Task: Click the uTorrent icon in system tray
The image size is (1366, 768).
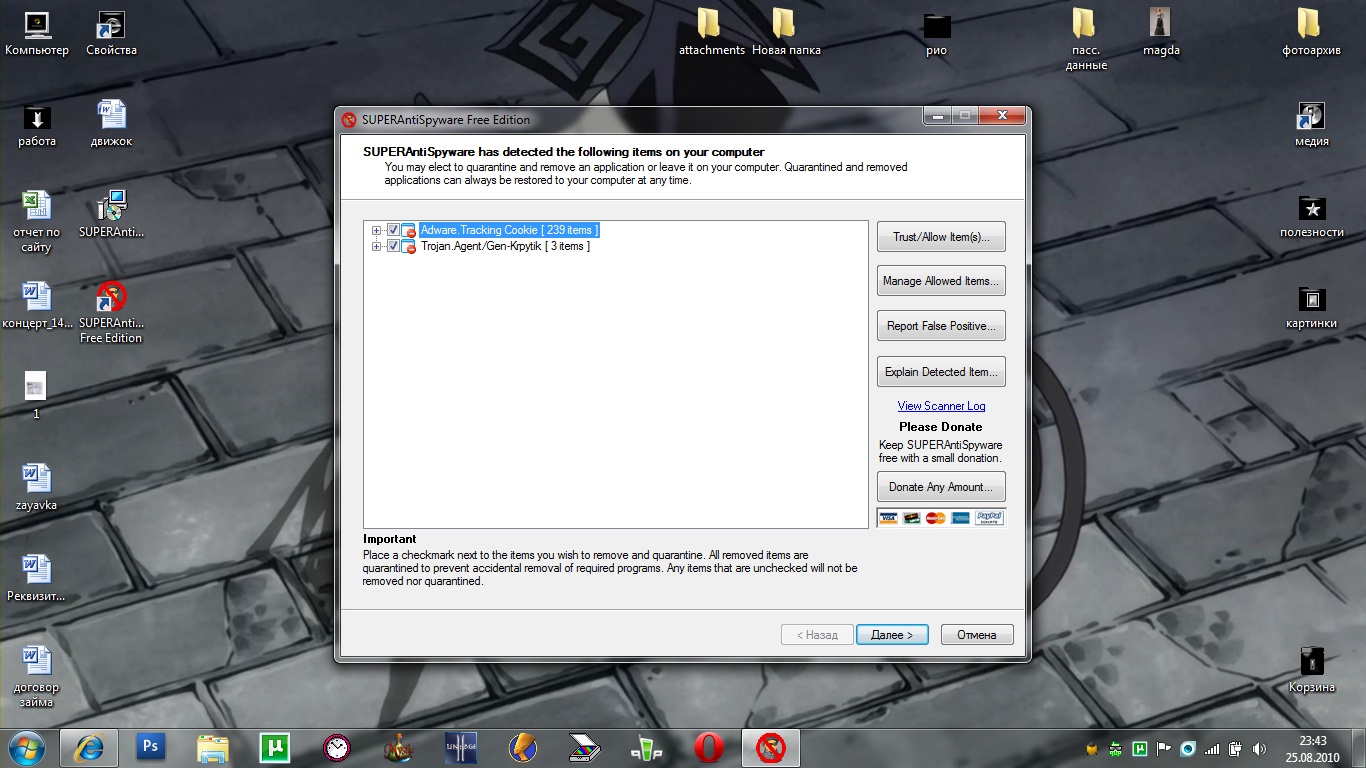Action: tap(1140, 748)
